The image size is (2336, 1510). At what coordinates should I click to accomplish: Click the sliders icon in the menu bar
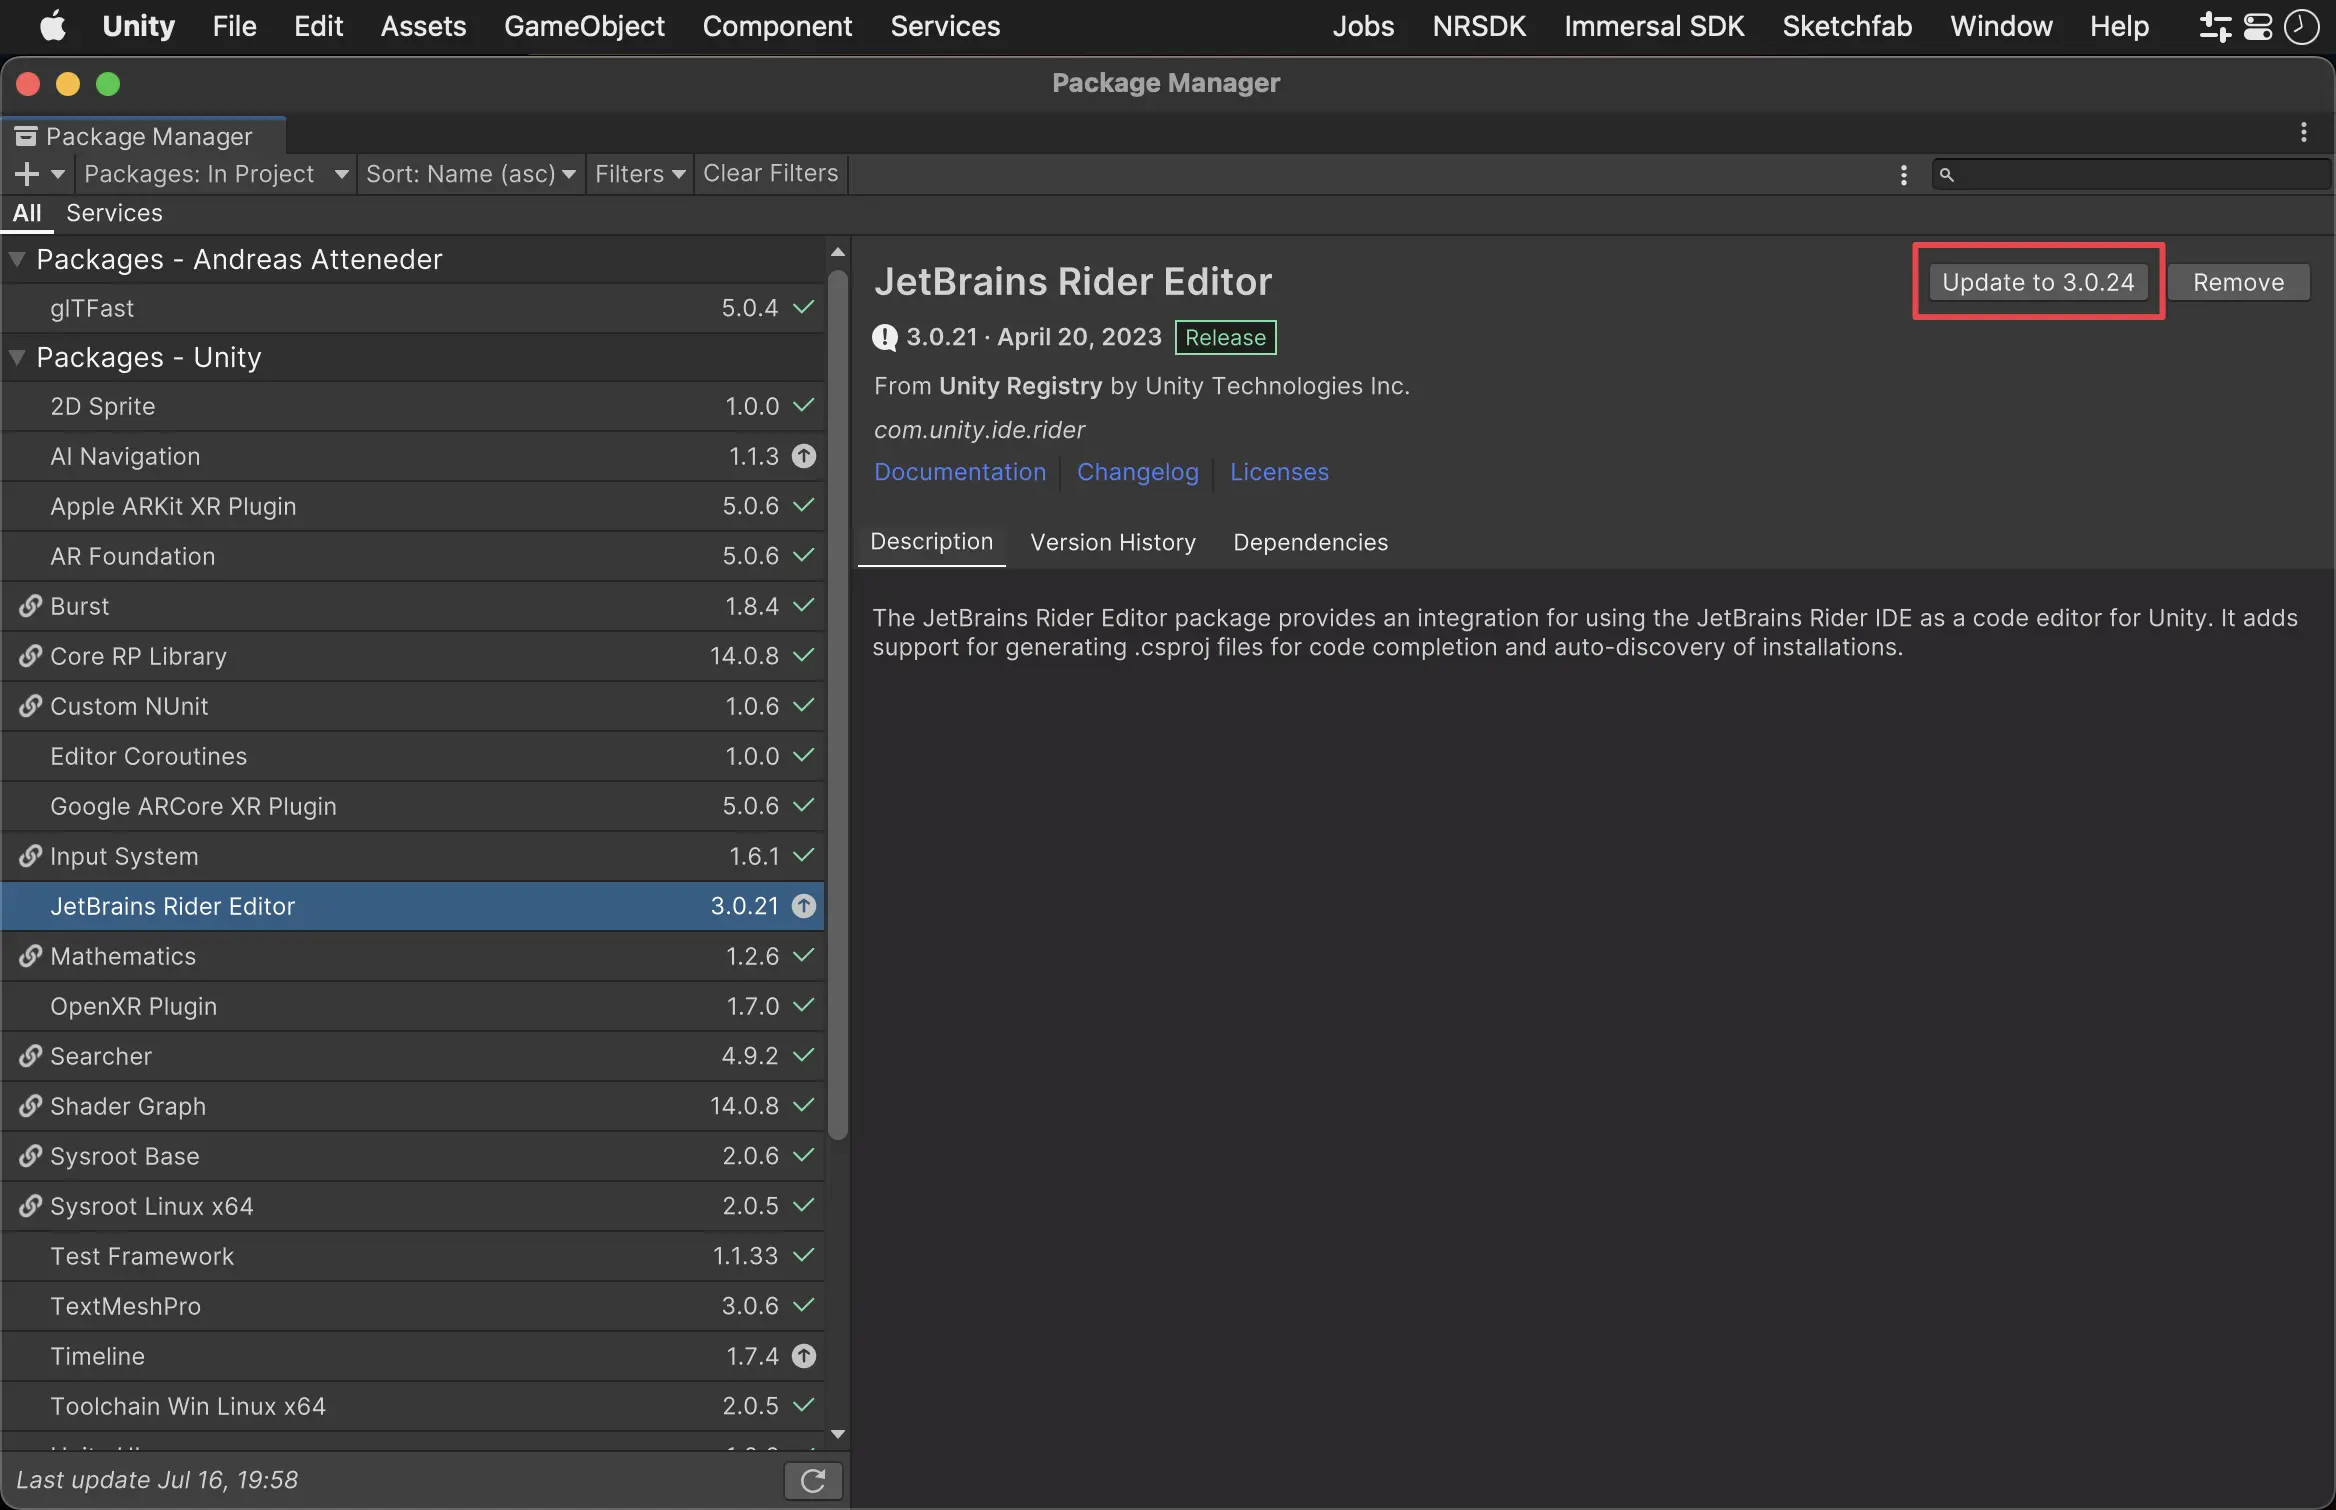coord(2215,26)
